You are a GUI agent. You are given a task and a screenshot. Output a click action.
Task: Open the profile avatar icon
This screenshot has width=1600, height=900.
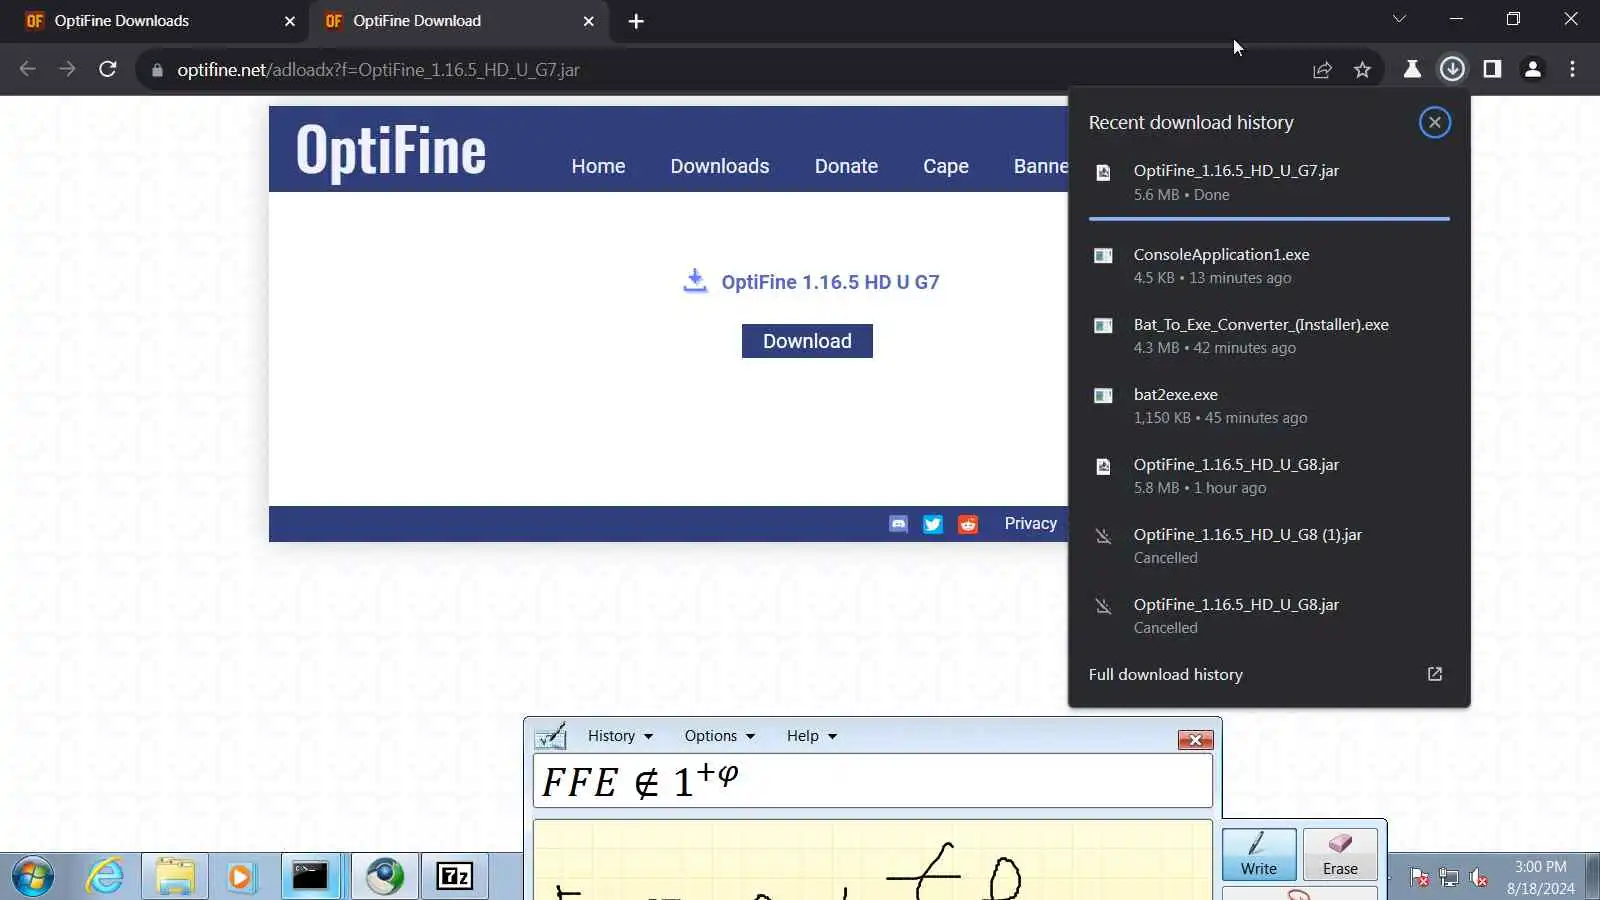(1532, 69)
